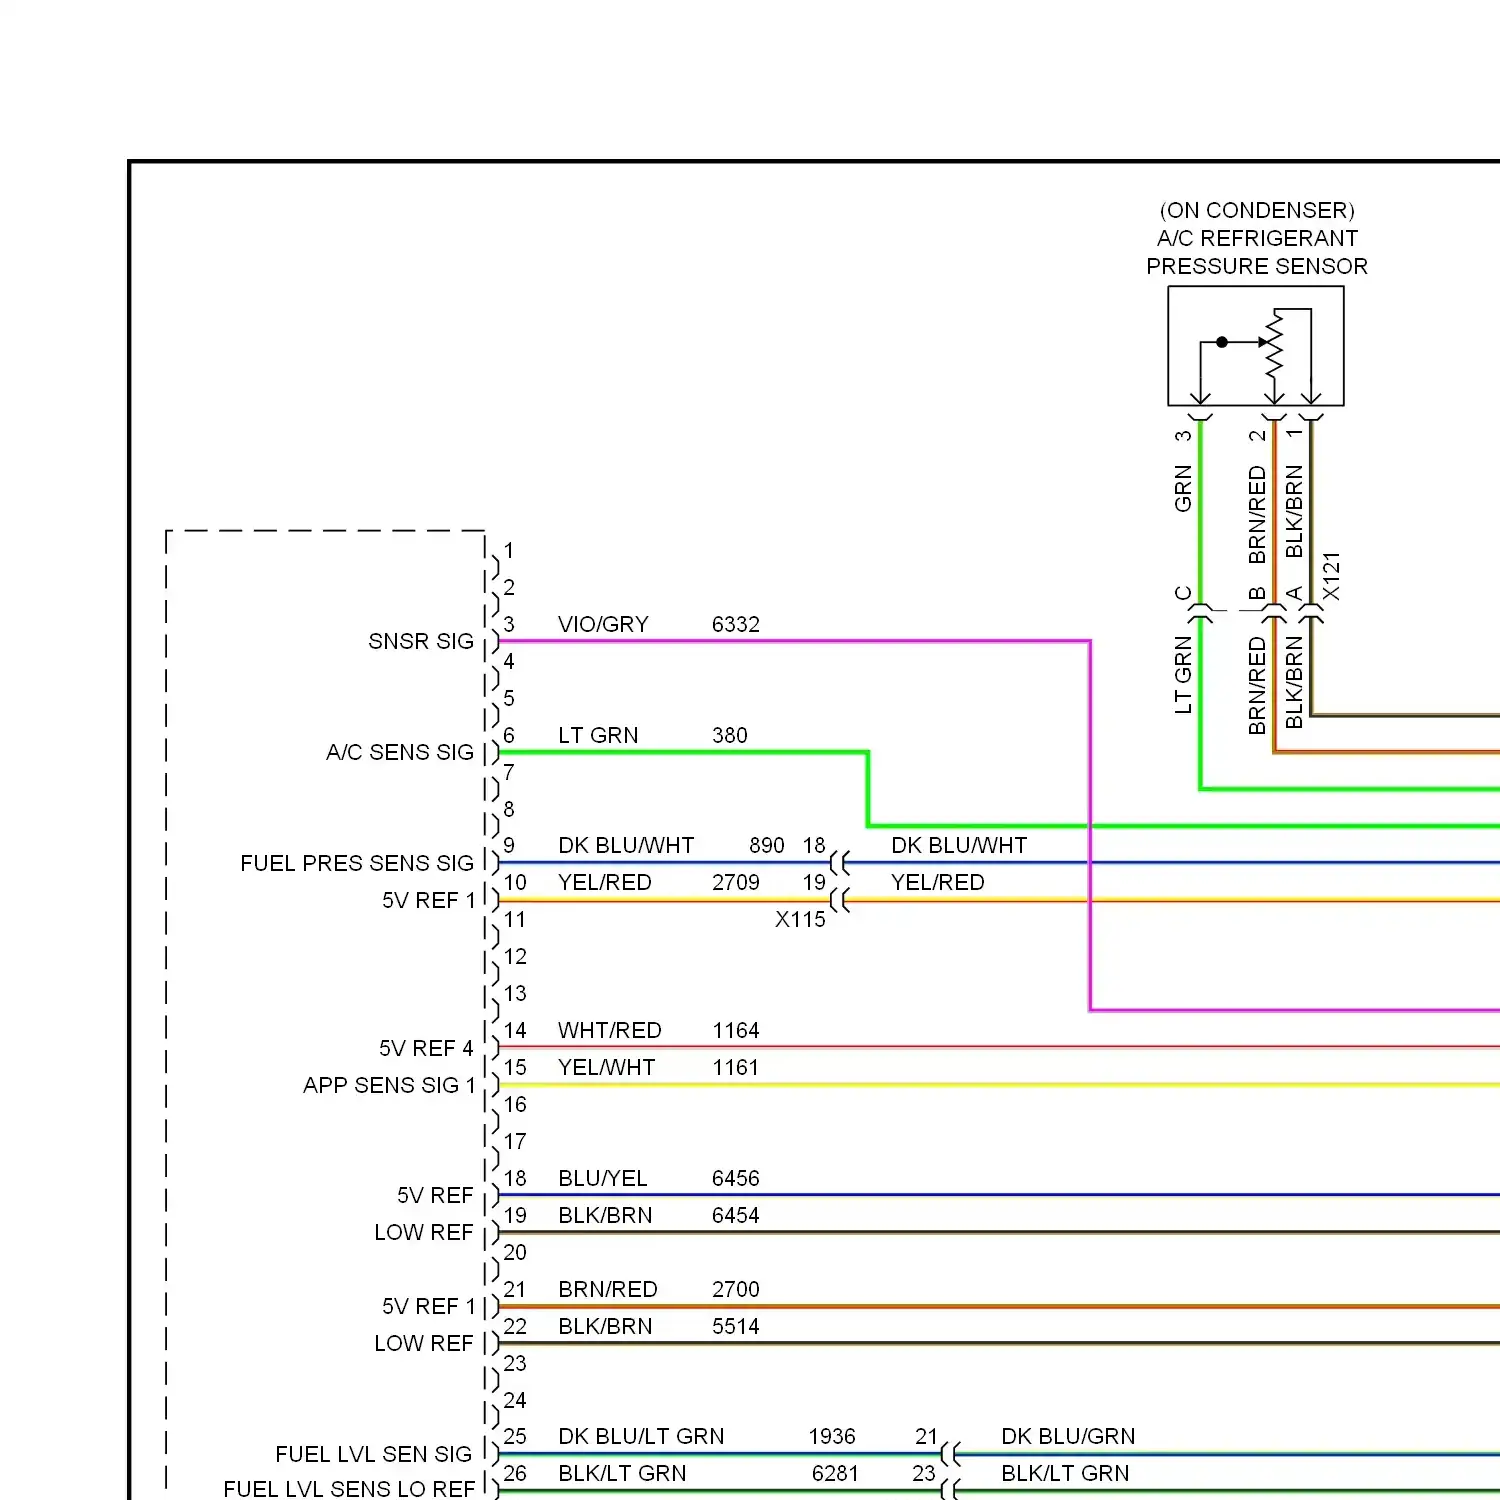The height and width of the screenshot is (1500, 1500).
Task: Click the "SNSR SIG" pin label
Action: click(x=420, y=641)
